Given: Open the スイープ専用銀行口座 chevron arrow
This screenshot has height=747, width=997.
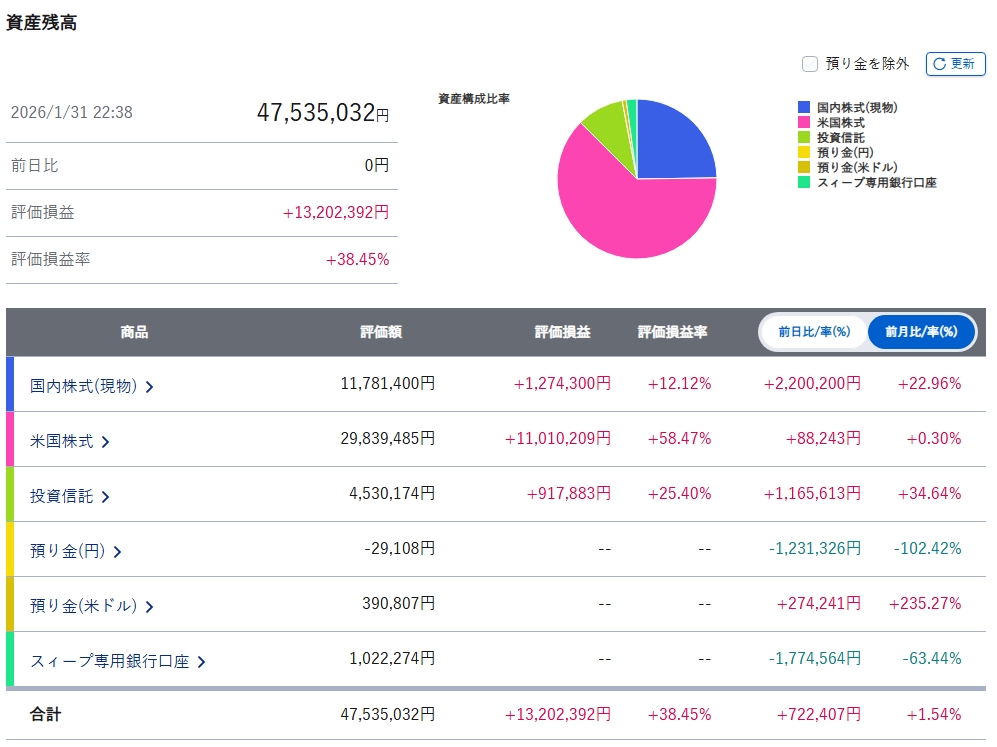Looking at the screenshot, I should coord(201,661).
